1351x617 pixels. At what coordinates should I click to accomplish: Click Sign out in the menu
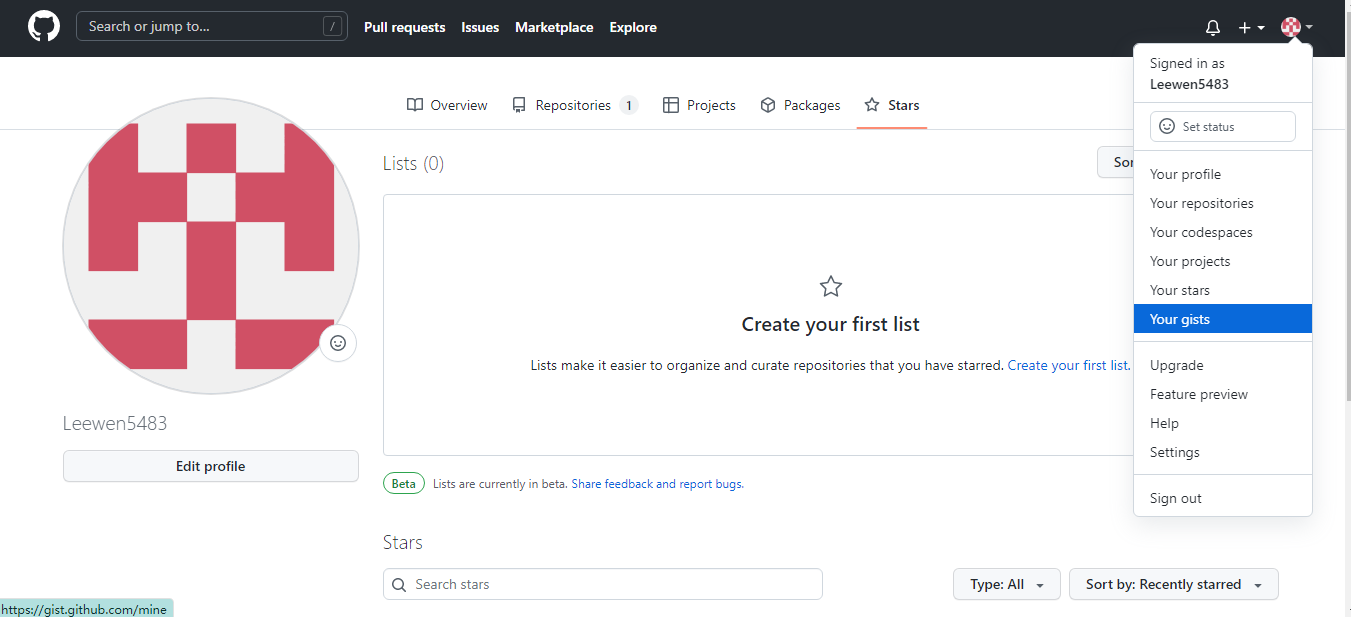tap(1223, 498)
